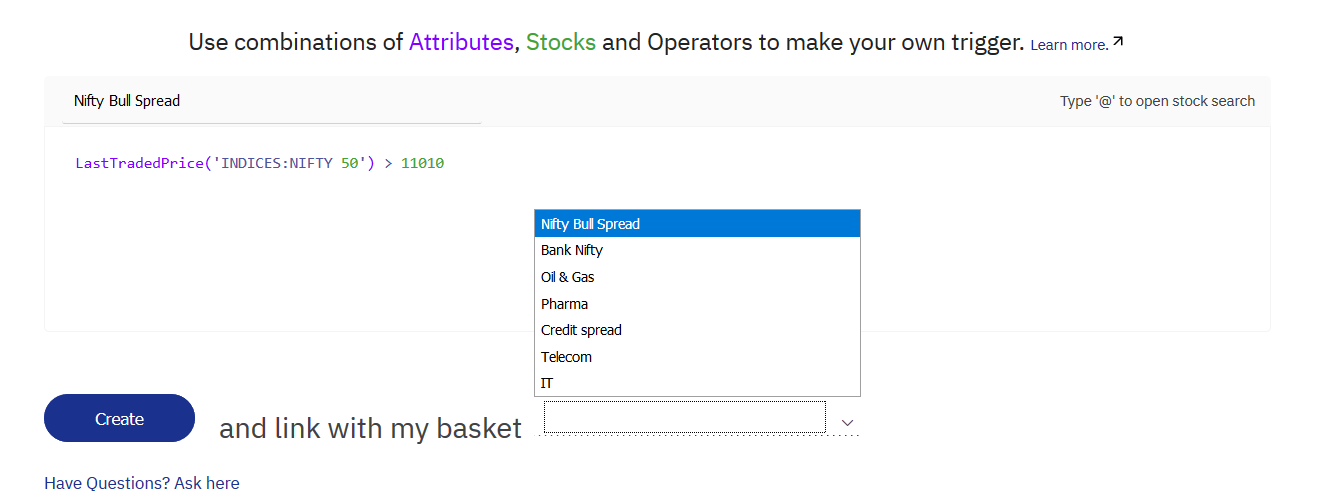This screenshot has height=500, width=1317.
Task: Click the external-link arrow beside Learn more
Action: pos(1118,42)
